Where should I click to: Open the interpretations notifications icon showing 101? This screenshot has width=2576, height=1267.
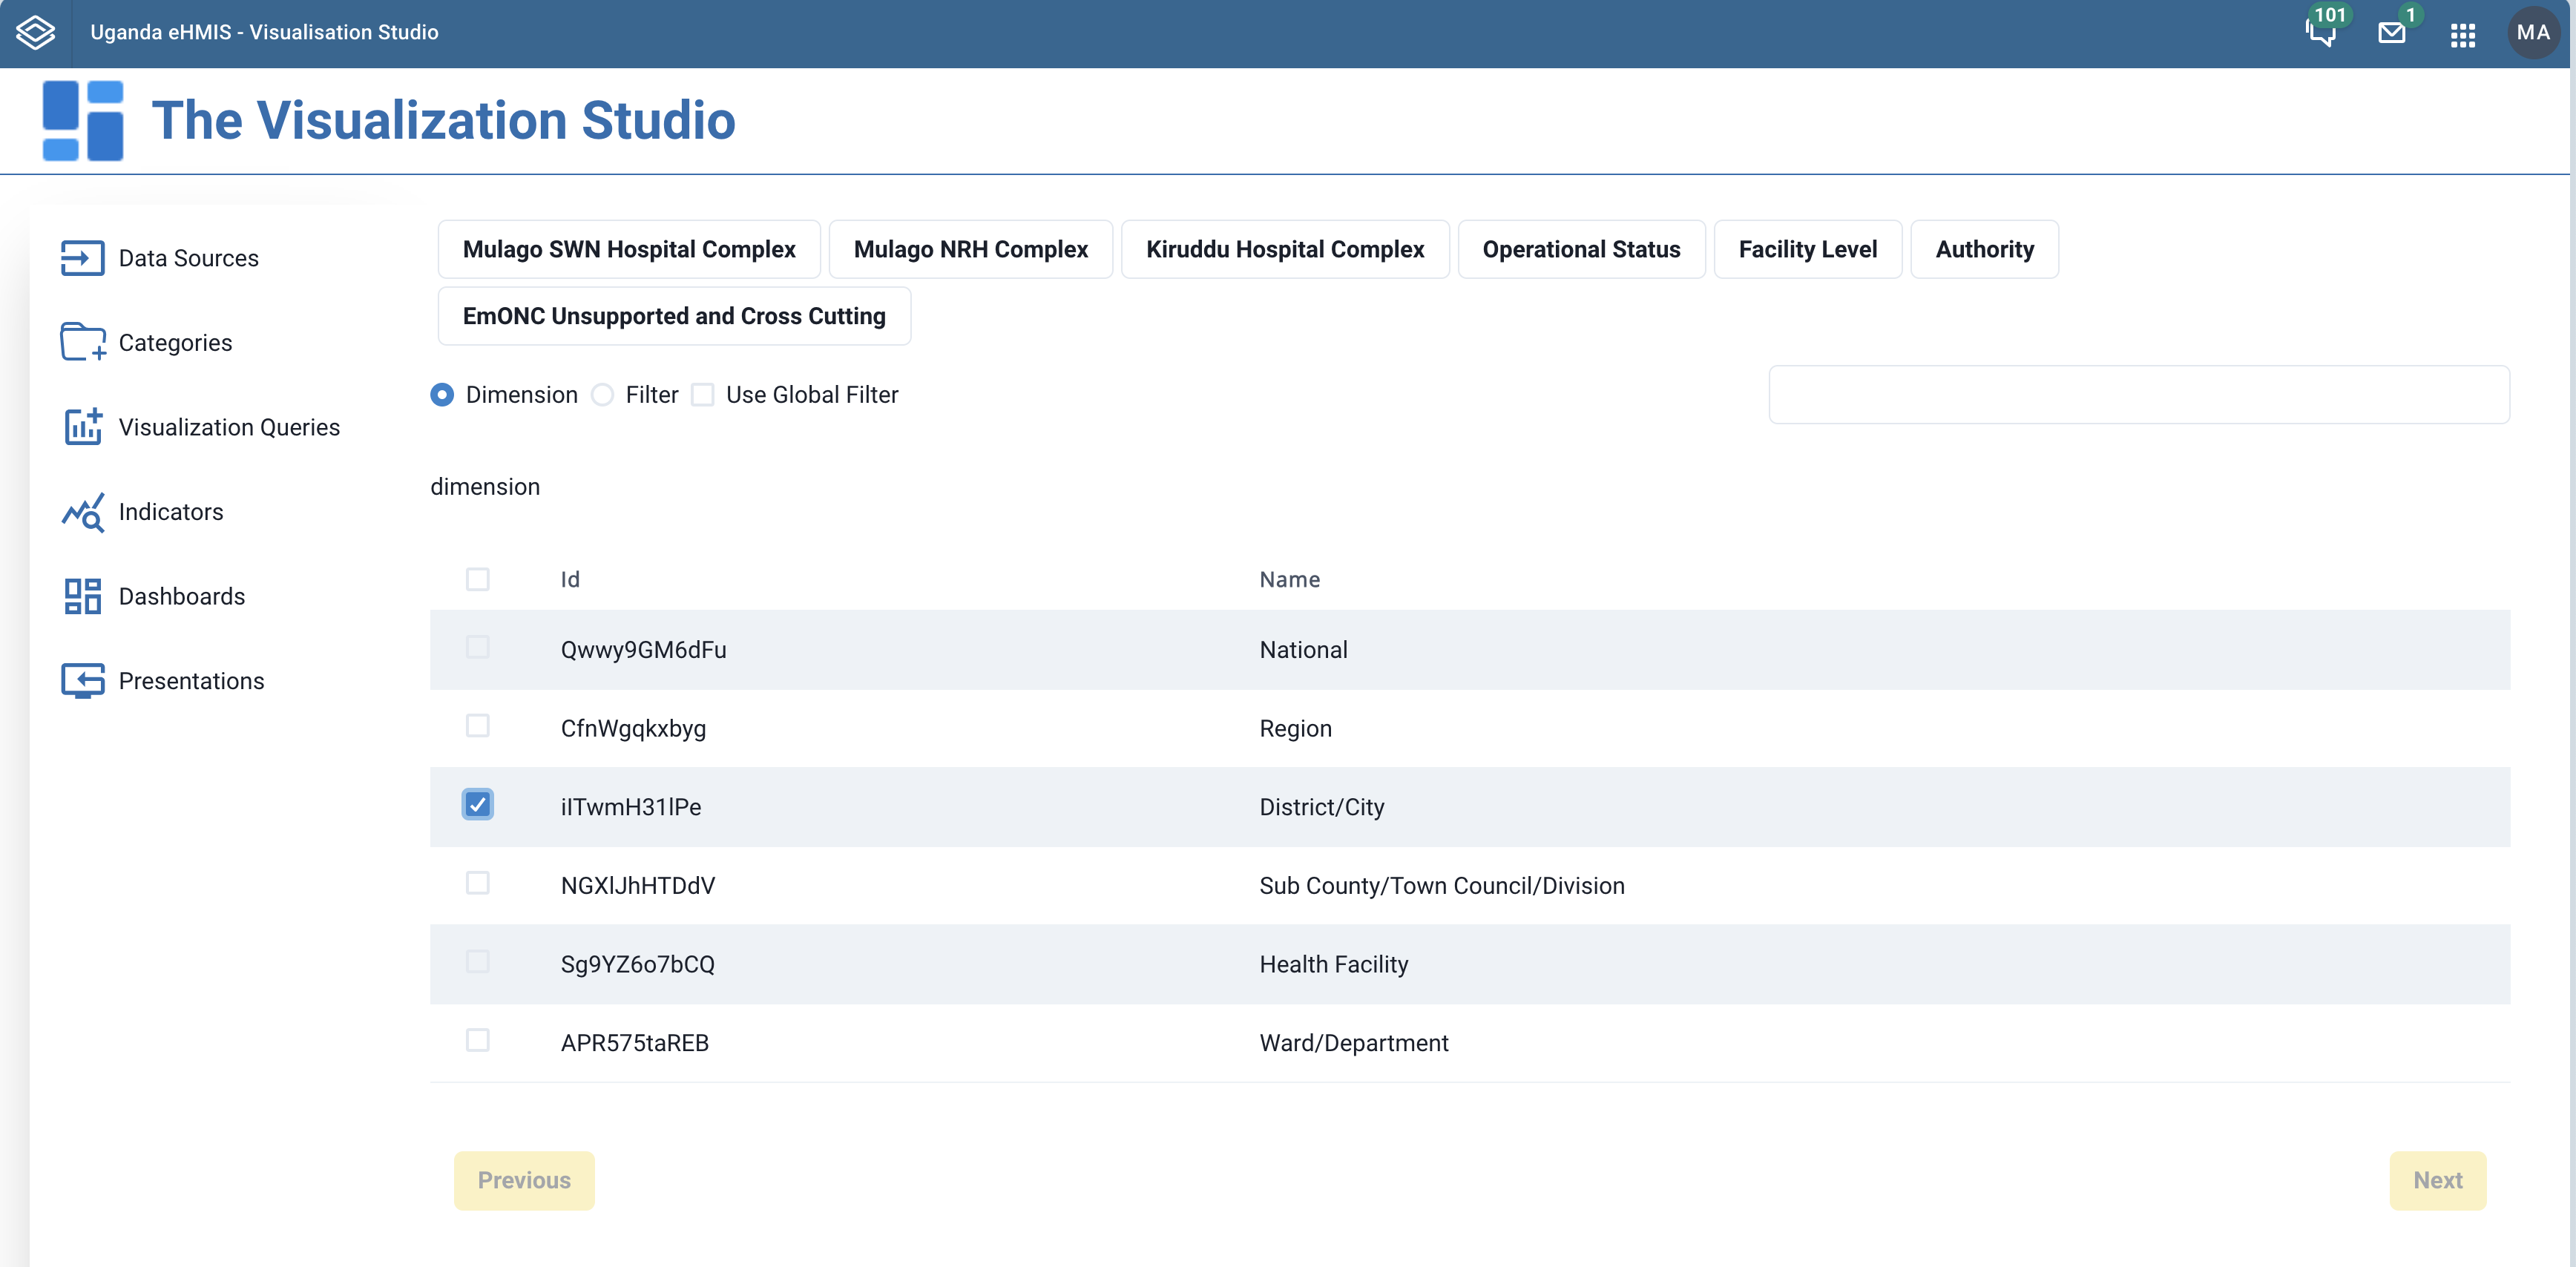coord(2322,32)
